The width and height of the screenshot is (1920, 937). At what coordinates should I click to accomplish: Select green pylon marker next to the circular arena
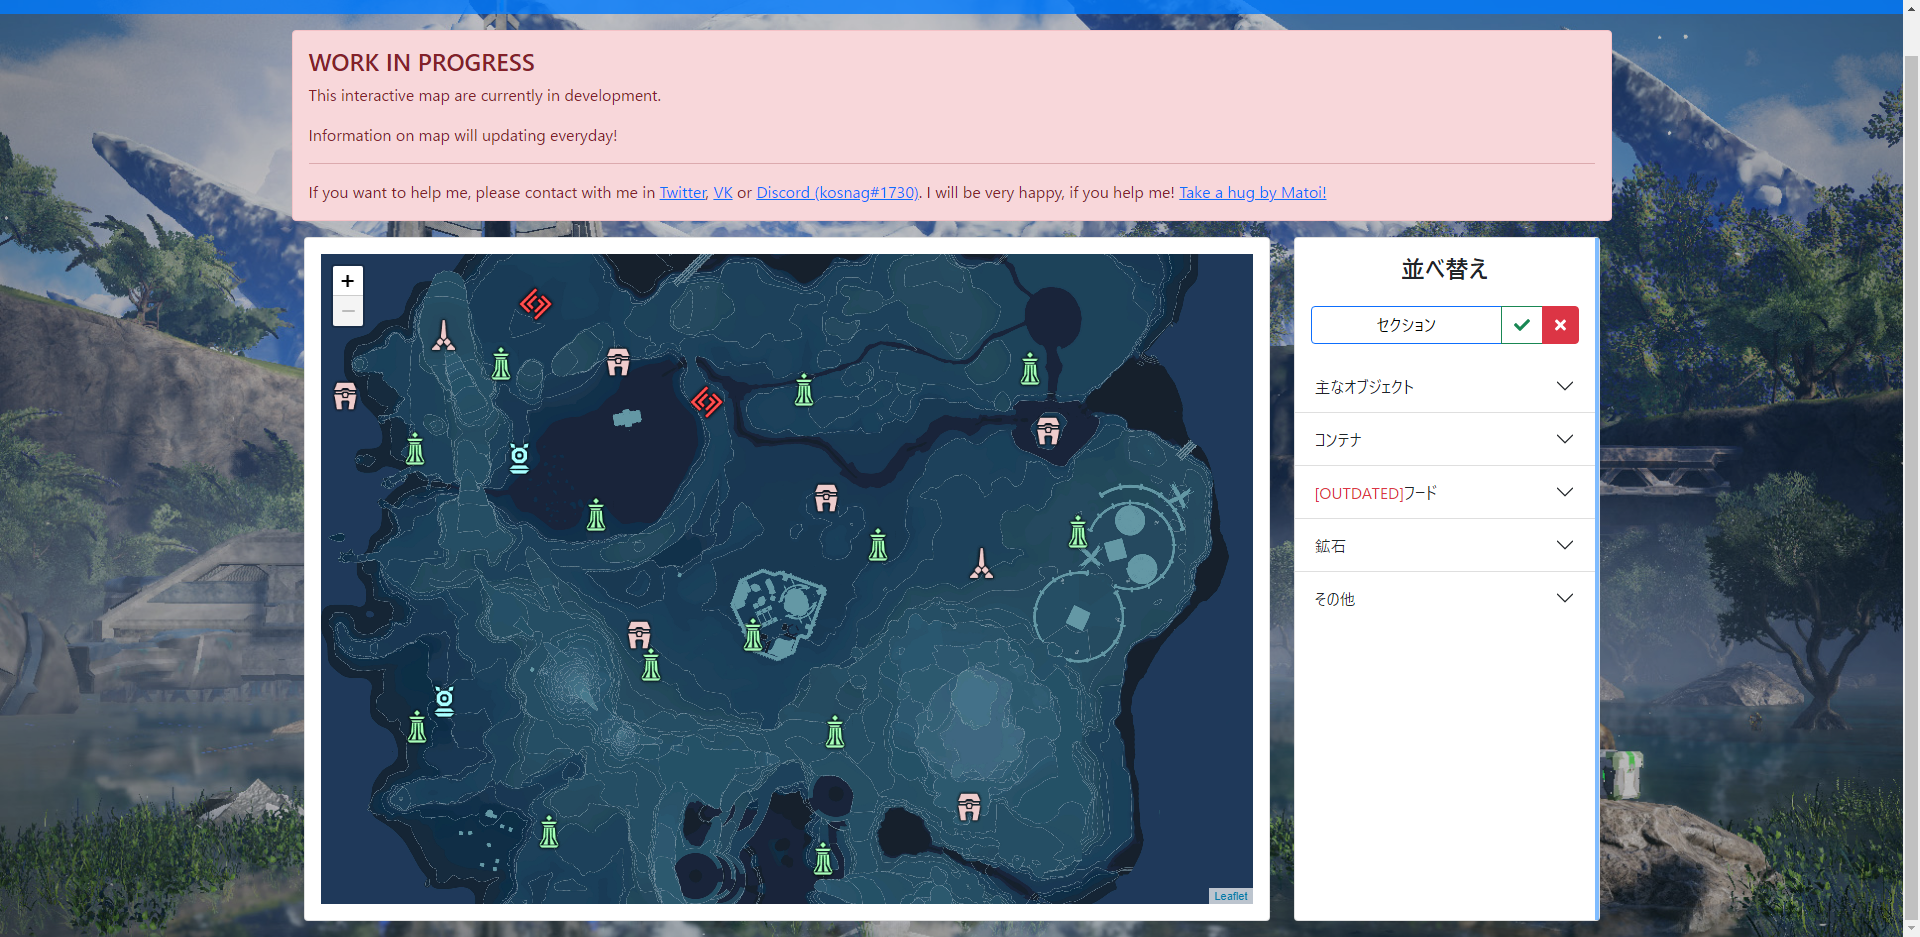[1078, 531]
